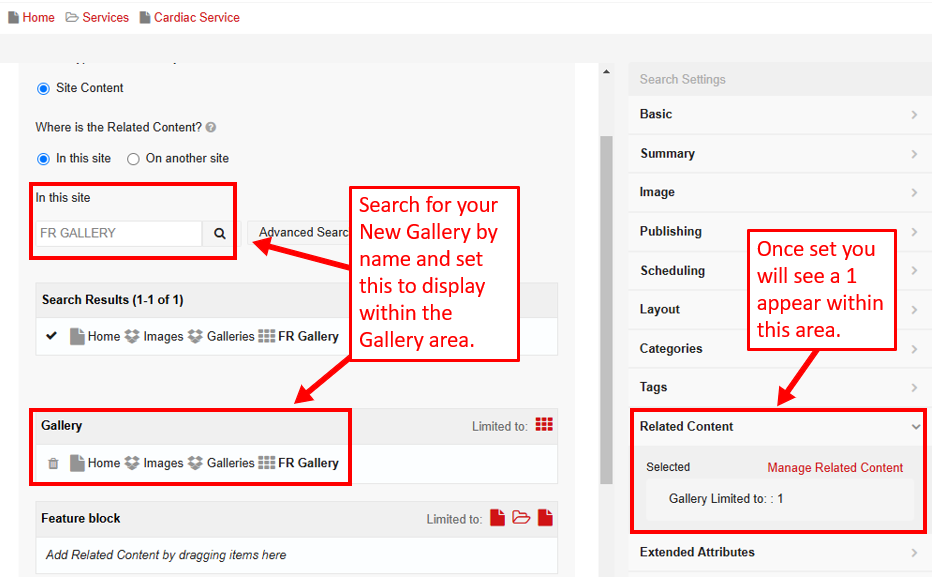The image size is (934, 584).
Task: Expand Scheduling with its chevron arrow
Action: [x=914, y=271]
